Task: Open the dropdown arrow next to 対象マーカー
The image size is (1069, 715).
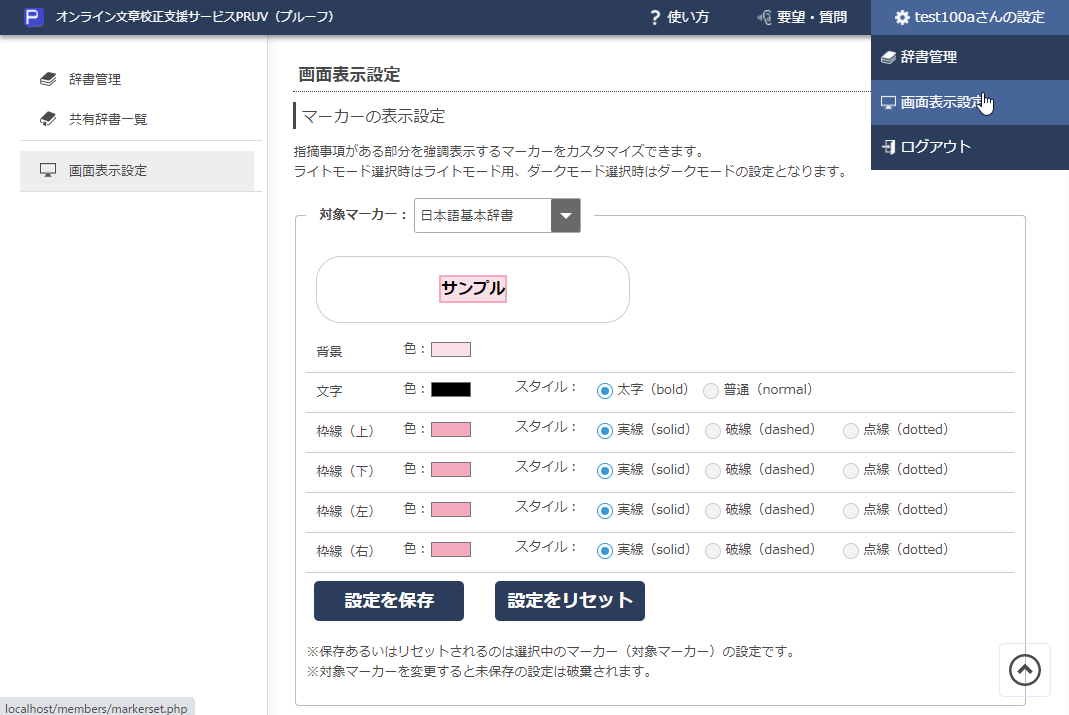Action: (567, 215)
